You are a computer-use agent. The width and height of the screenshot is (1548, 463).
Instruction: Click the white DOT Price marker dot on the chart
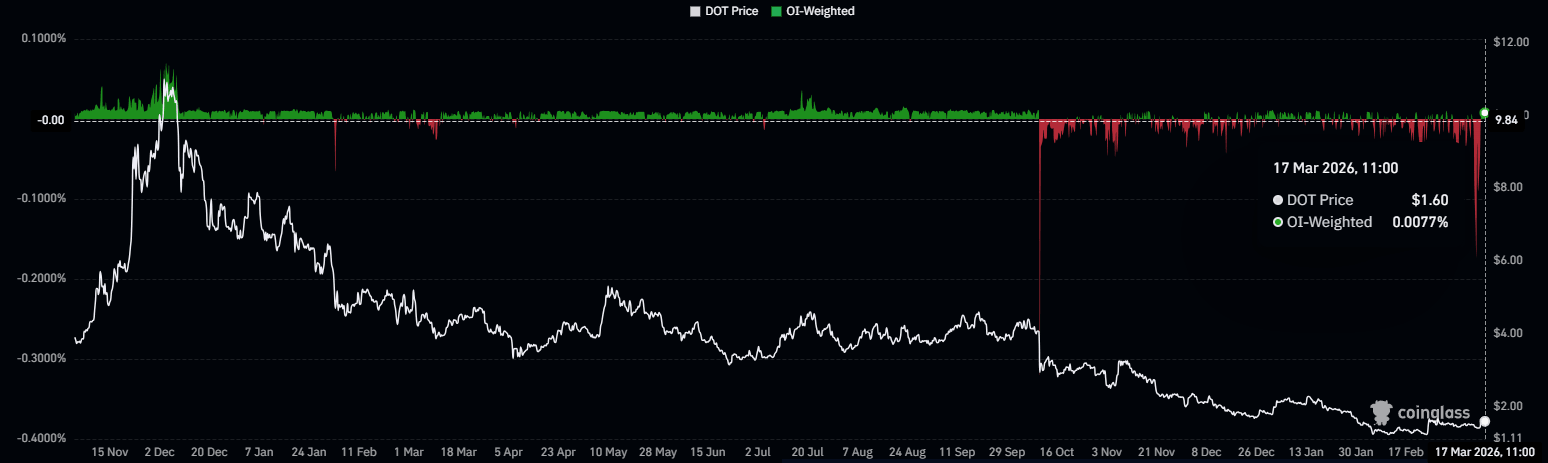tap(1484, 422)
